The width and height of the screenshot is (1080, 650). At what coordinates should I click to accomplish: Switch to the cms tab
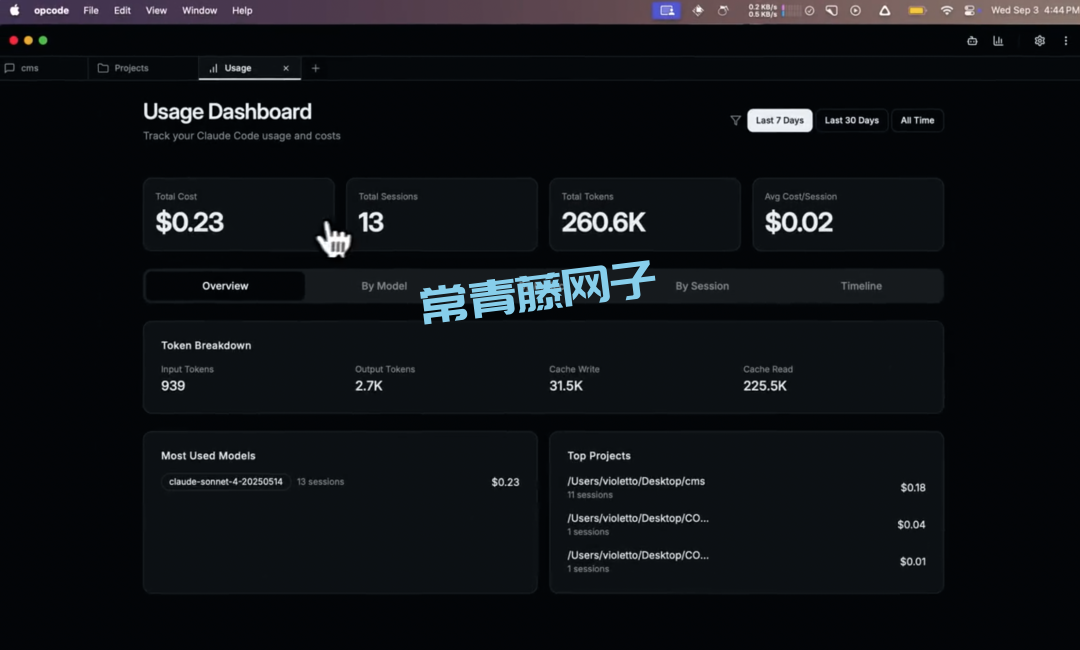[x=30, y=68]
